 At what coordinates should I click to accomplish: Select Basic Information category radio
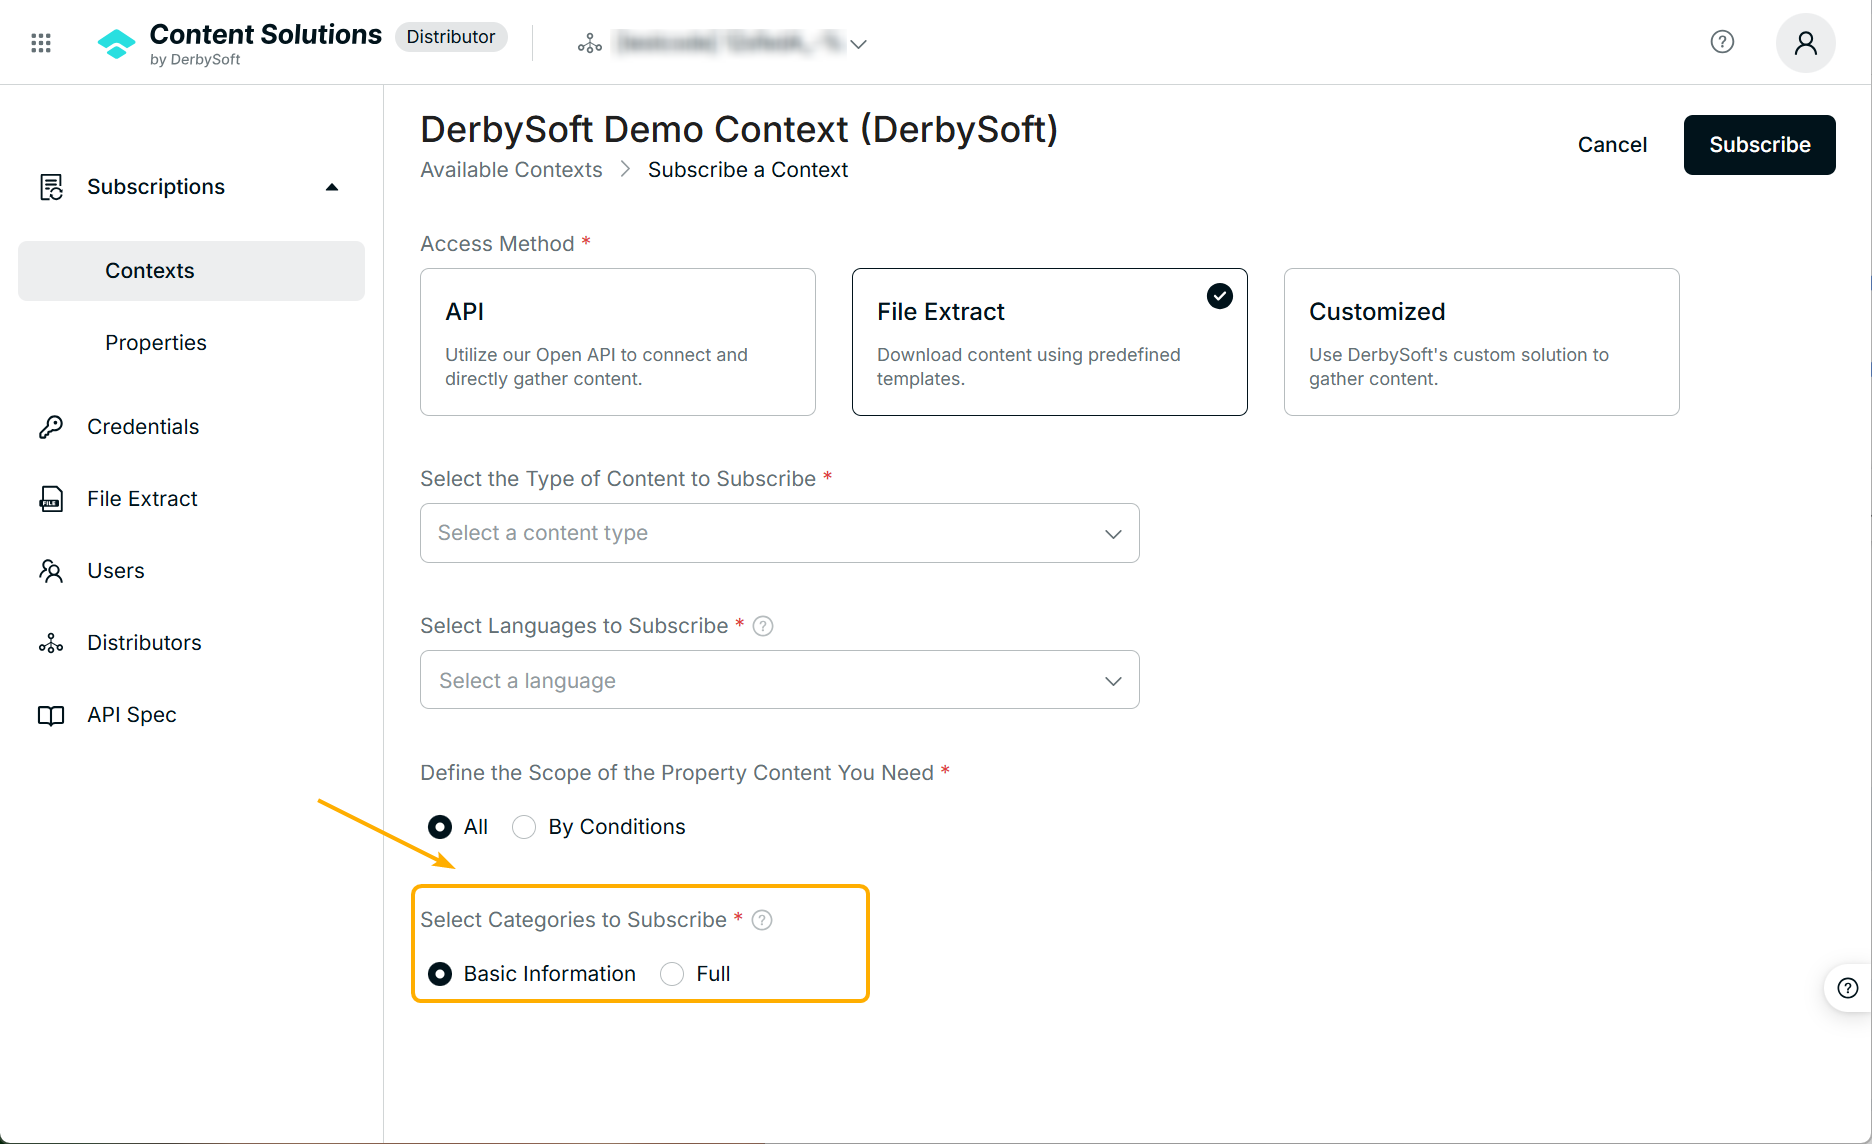tap(440, 974)
